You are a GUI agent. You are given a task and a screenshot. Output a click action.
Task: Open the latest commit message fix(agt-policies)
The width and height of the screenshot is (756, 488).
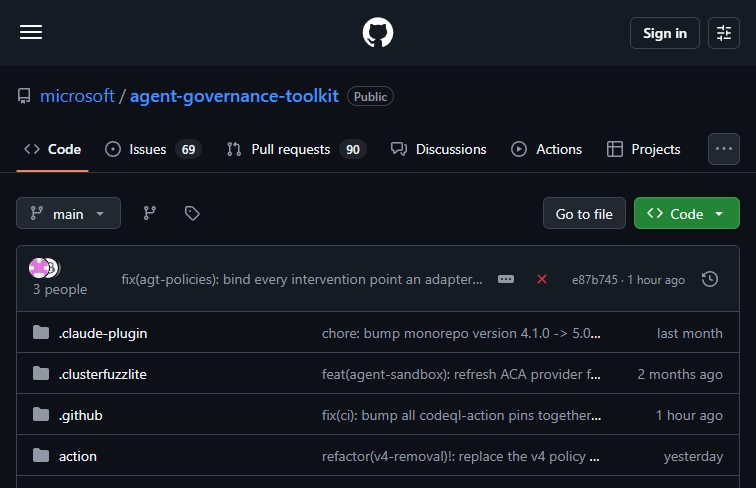pyautogui.click(x=302, y=280)
